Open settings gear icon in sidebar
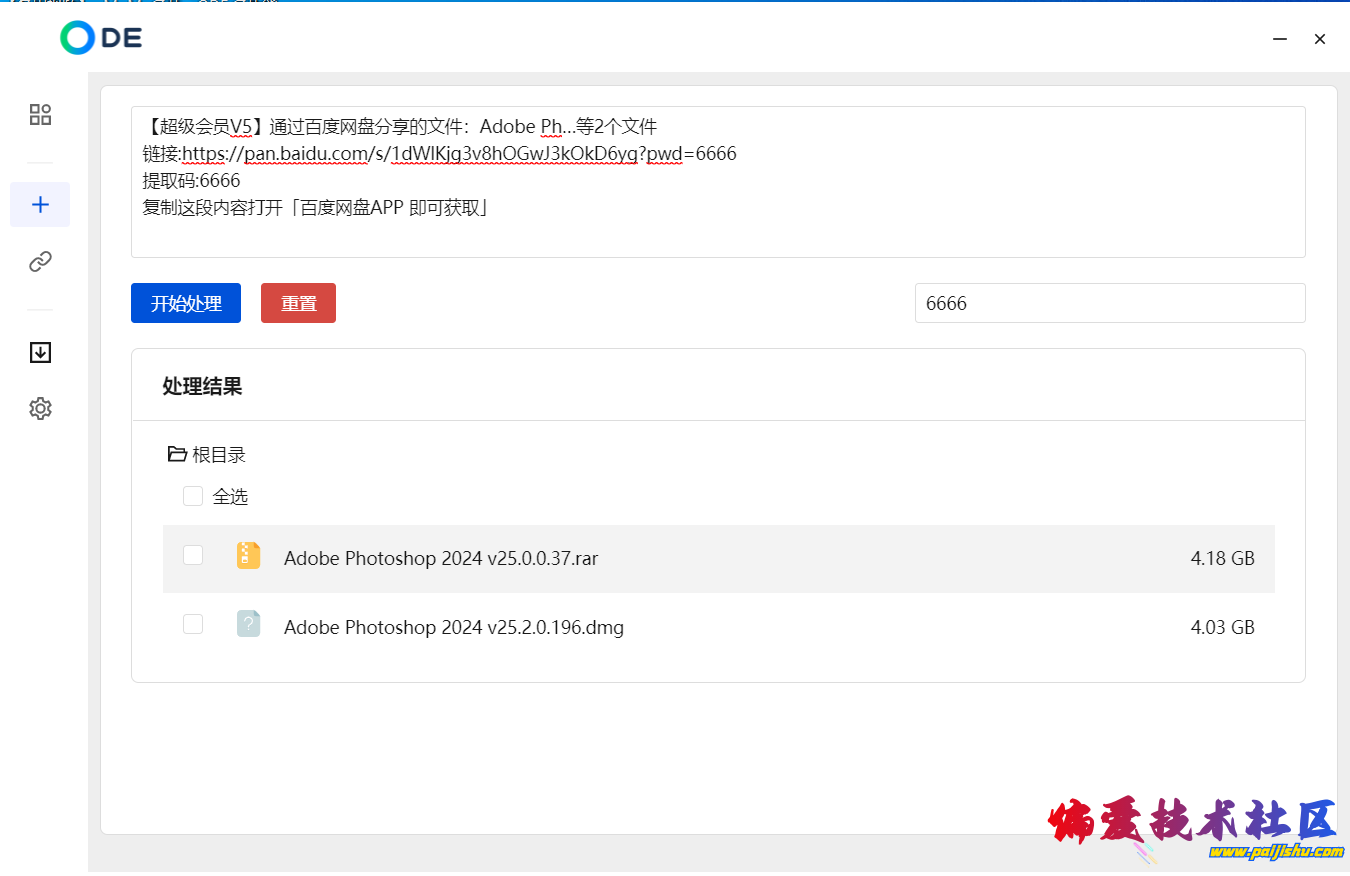This screenshot has height=876, width=1350. [40, 408]
